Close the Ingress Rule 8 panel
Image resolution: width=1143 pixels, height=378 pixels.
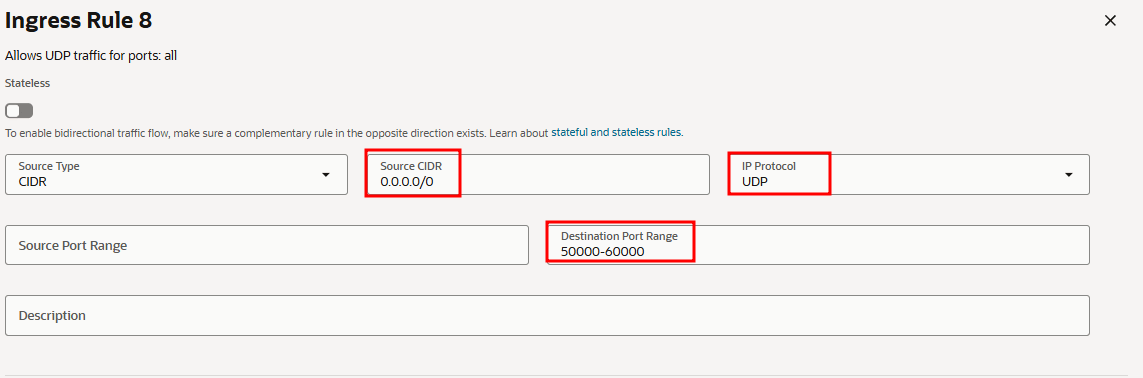(x=1110, y=20)
